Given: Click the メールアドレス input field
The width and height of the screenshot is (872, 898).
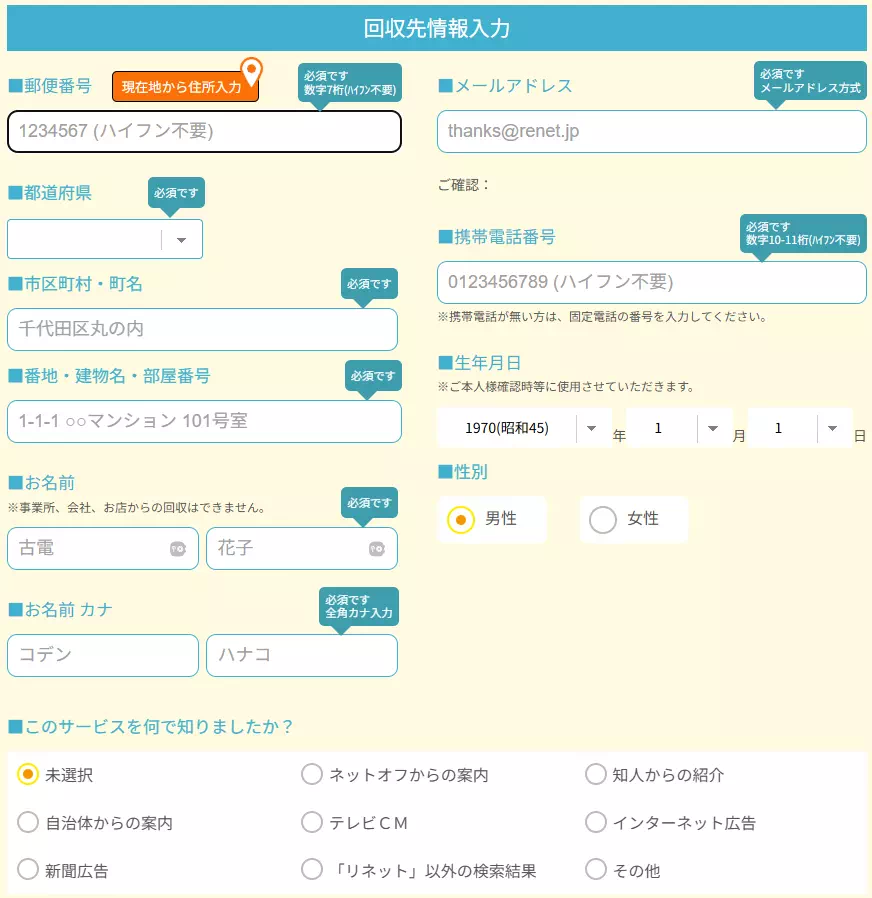Looking at the screenshot, I should pos(651,131).
